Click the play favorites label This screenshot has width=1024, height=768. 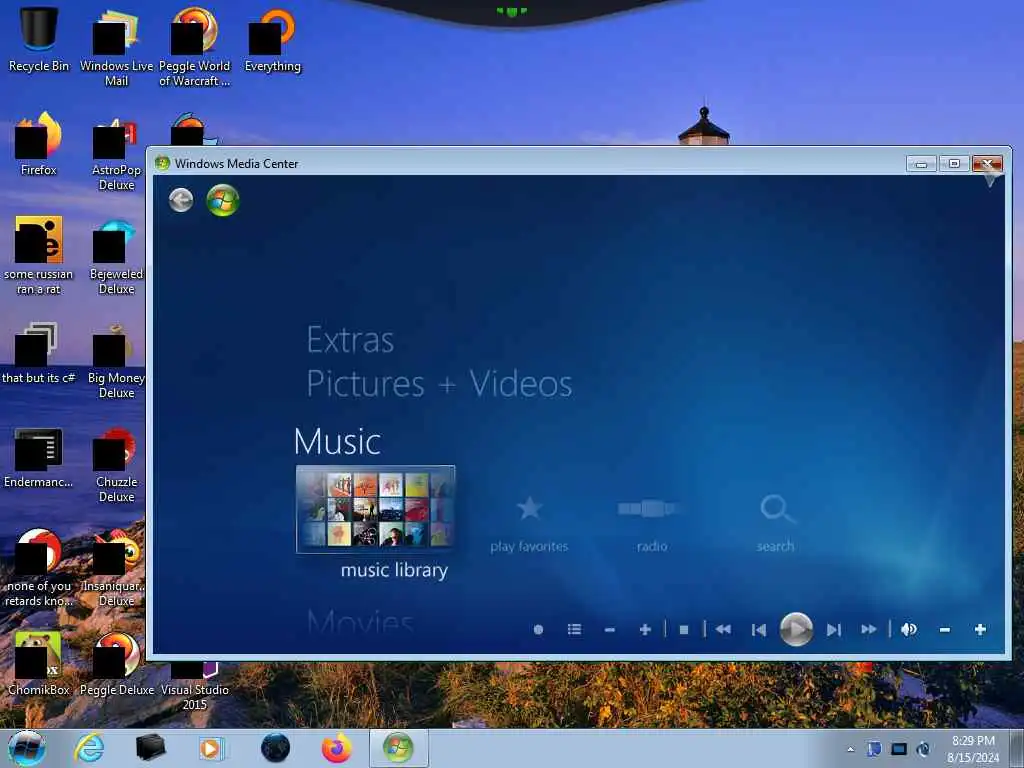[x=529, y=547]
